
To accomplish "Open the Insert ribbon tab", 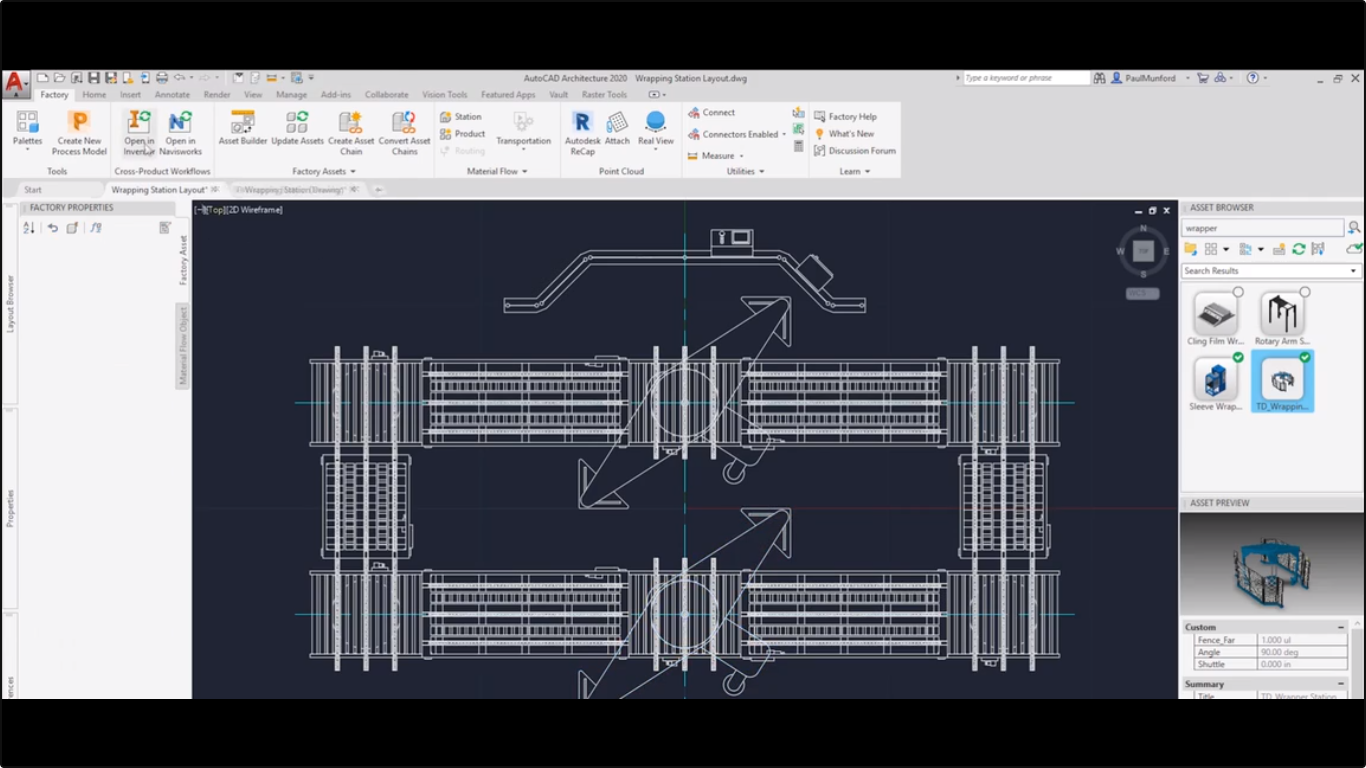I will coord(130,95).
